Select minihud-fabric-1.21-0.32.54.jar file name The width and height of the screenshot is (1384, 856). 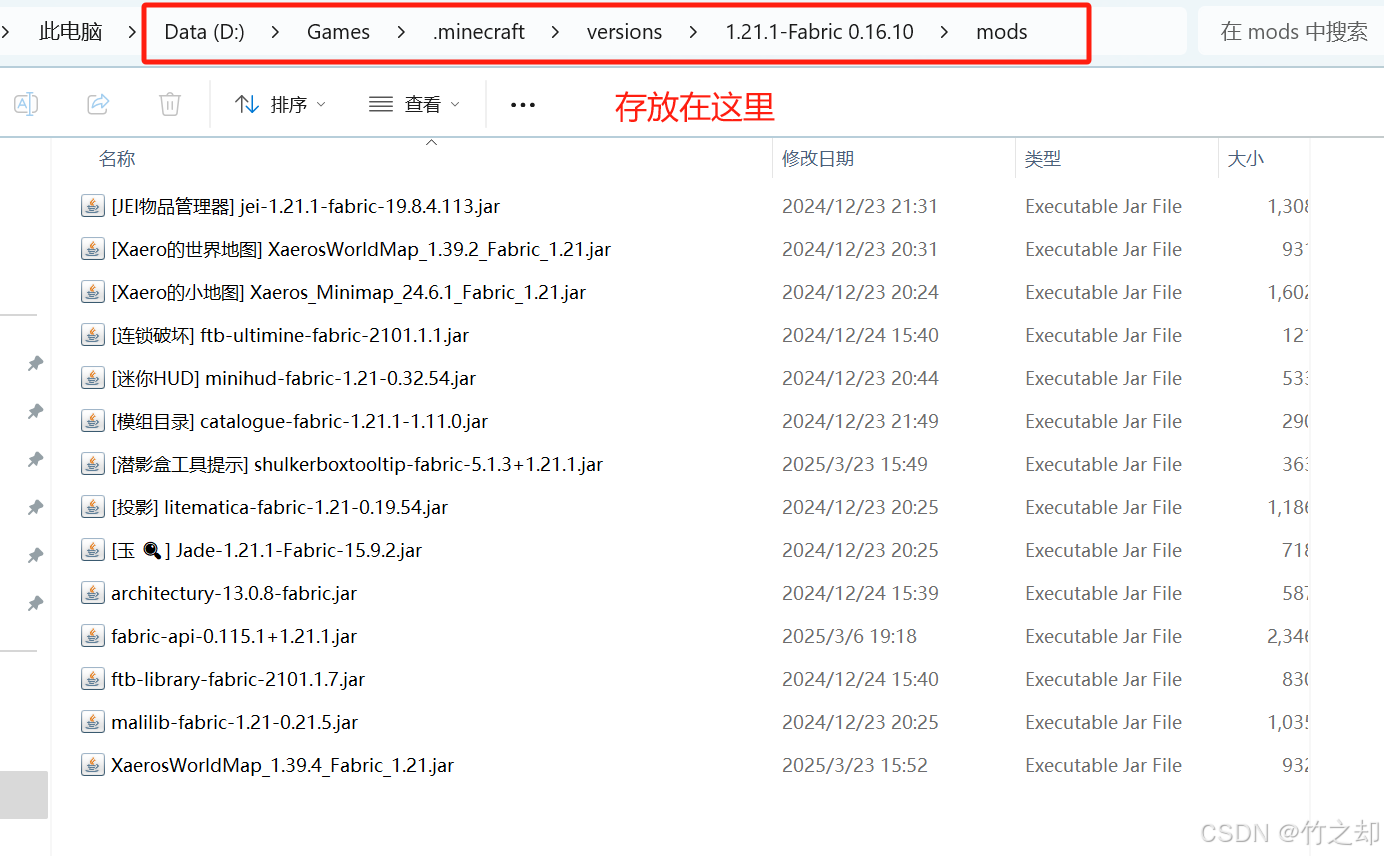tap(294, 379)
